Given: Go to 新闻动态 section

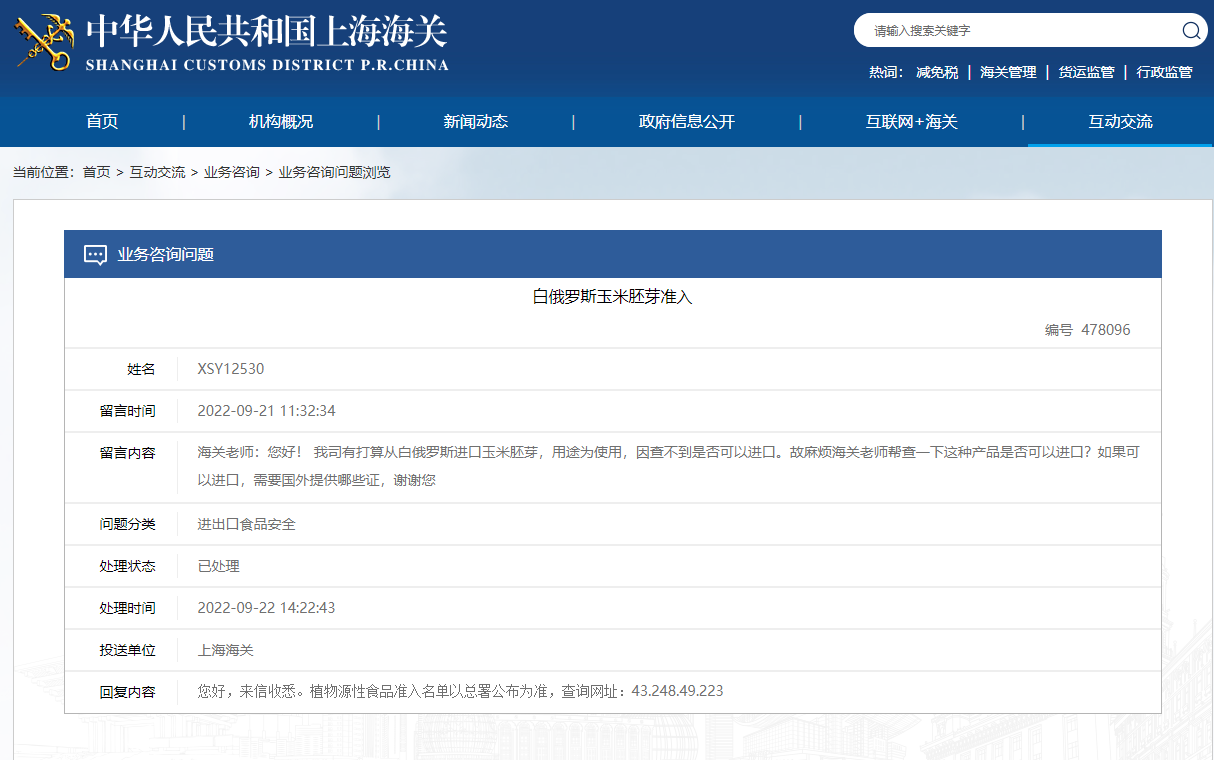Looking at the screenshot, I should 476,122.
